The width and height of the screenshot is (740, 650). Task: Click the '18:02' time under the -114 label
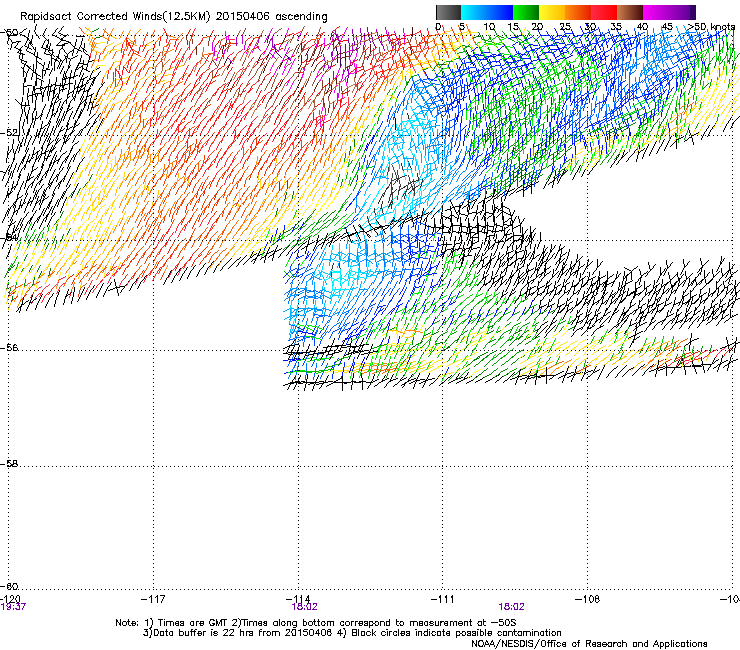tap(304, 607)
